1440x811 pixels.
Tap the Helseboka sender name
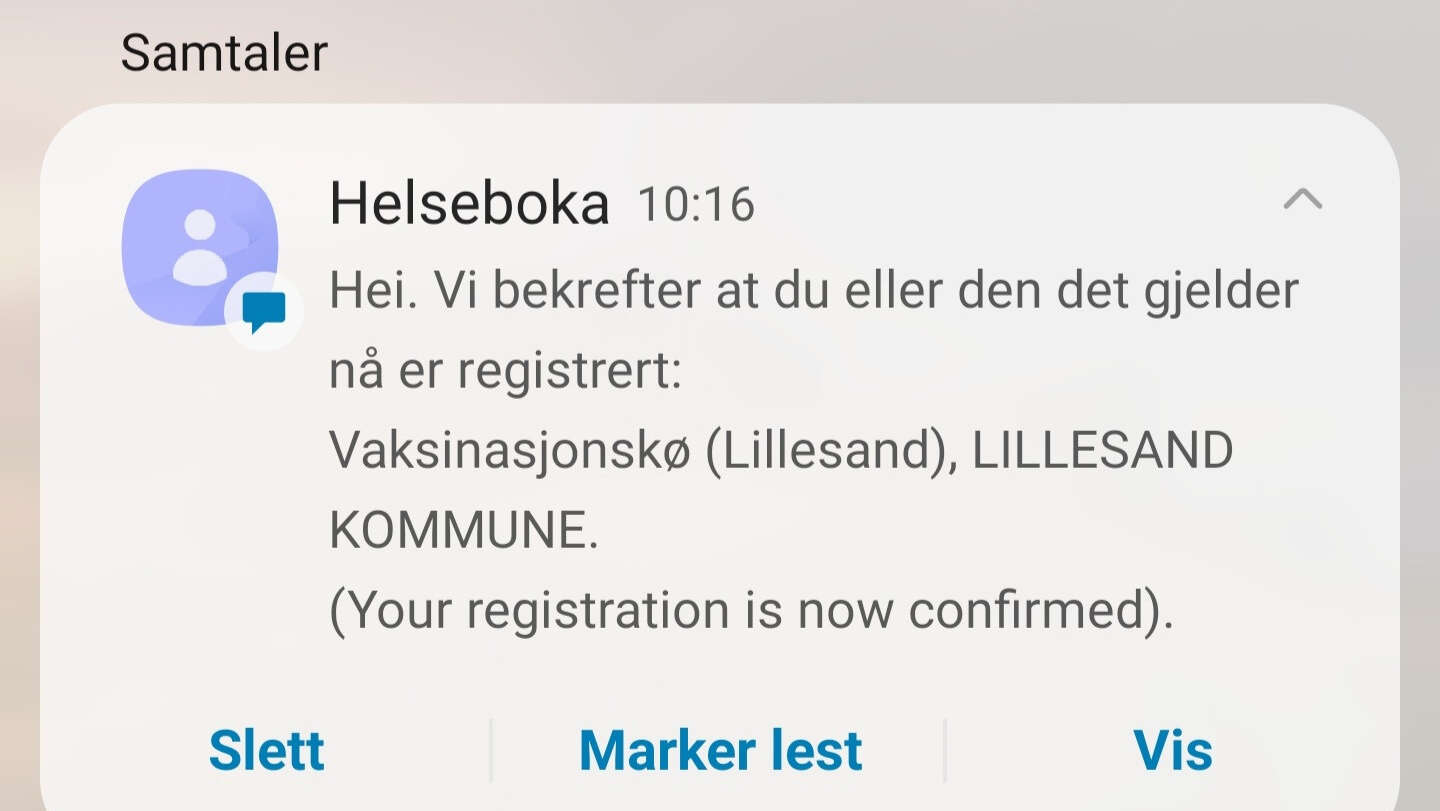click(x=469, y=204)
